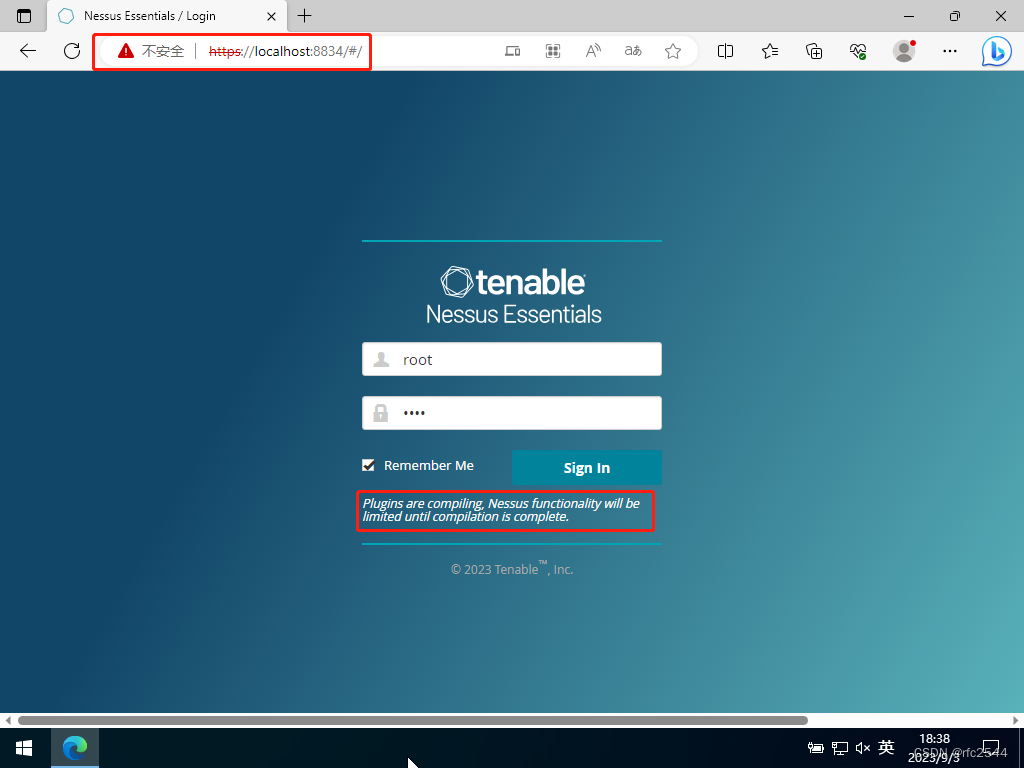Click the Edge icon in taskbar

75,748
